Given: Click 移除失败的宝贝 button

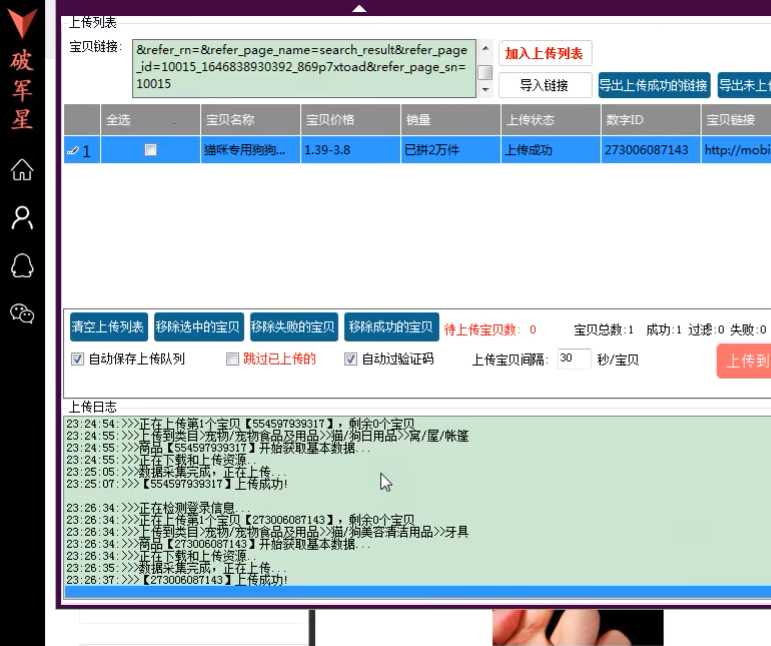Looking at the screenshot, I should pyautogui.click(x=294, y=327).
